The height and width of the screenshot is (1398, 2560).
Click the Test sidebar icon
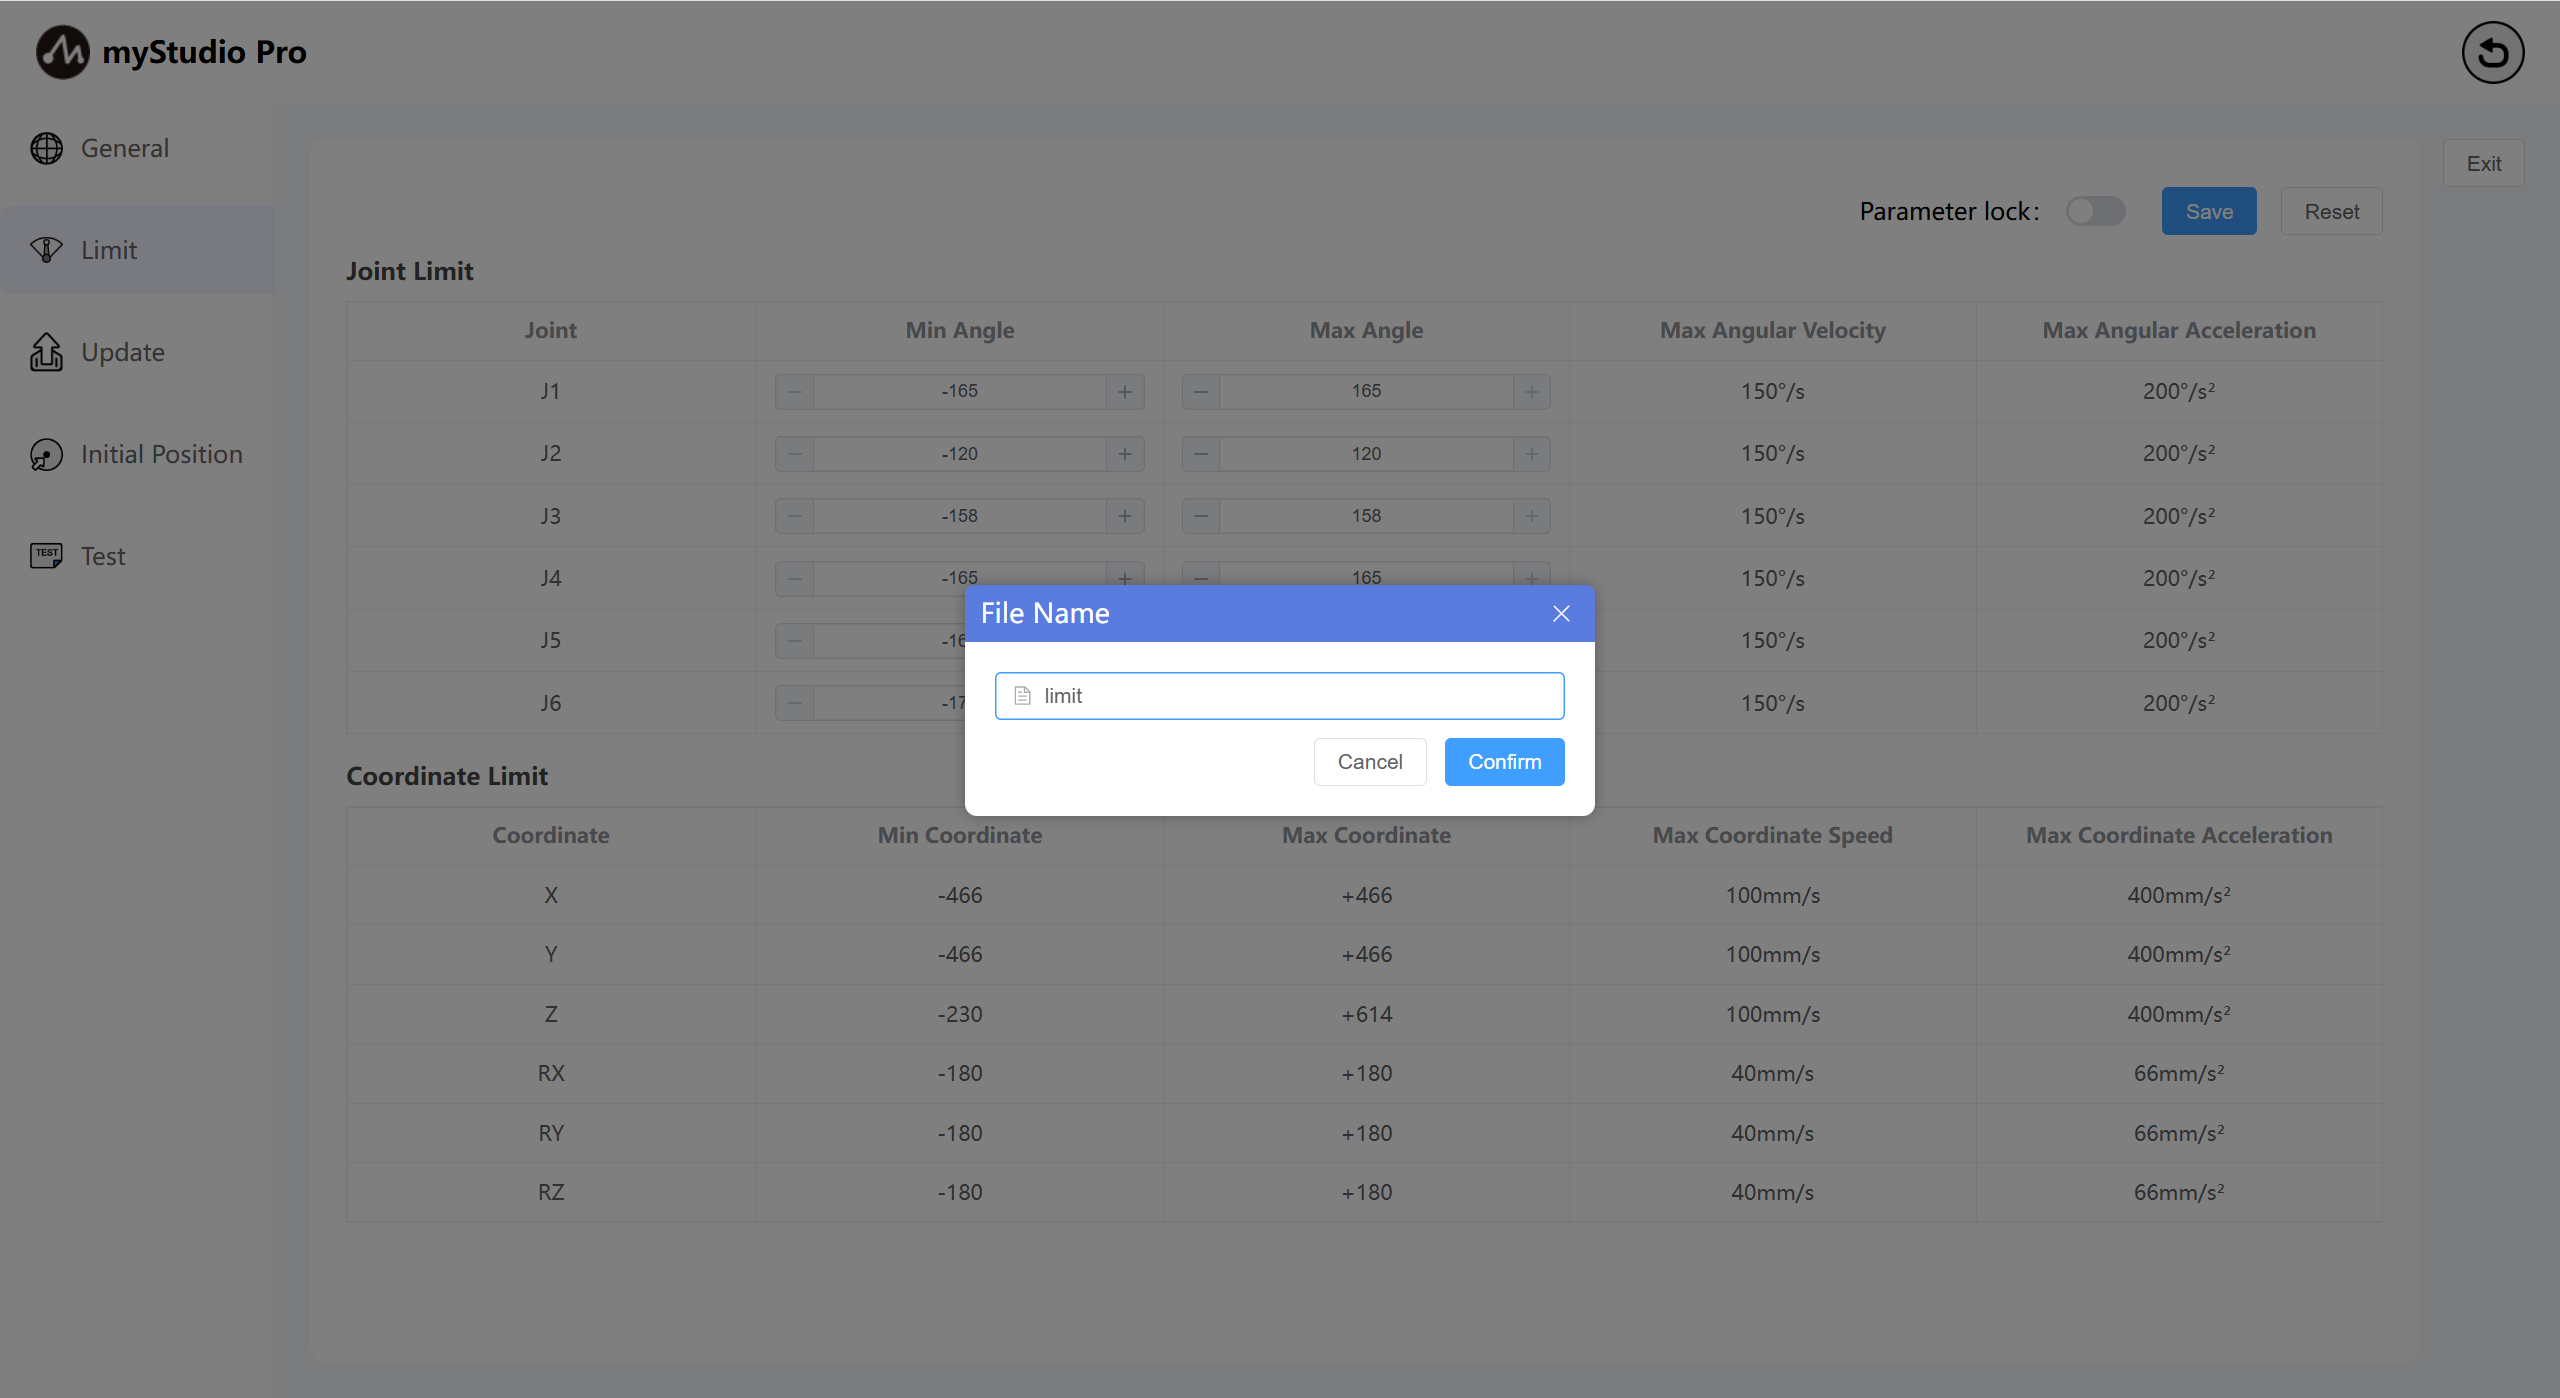46,556
